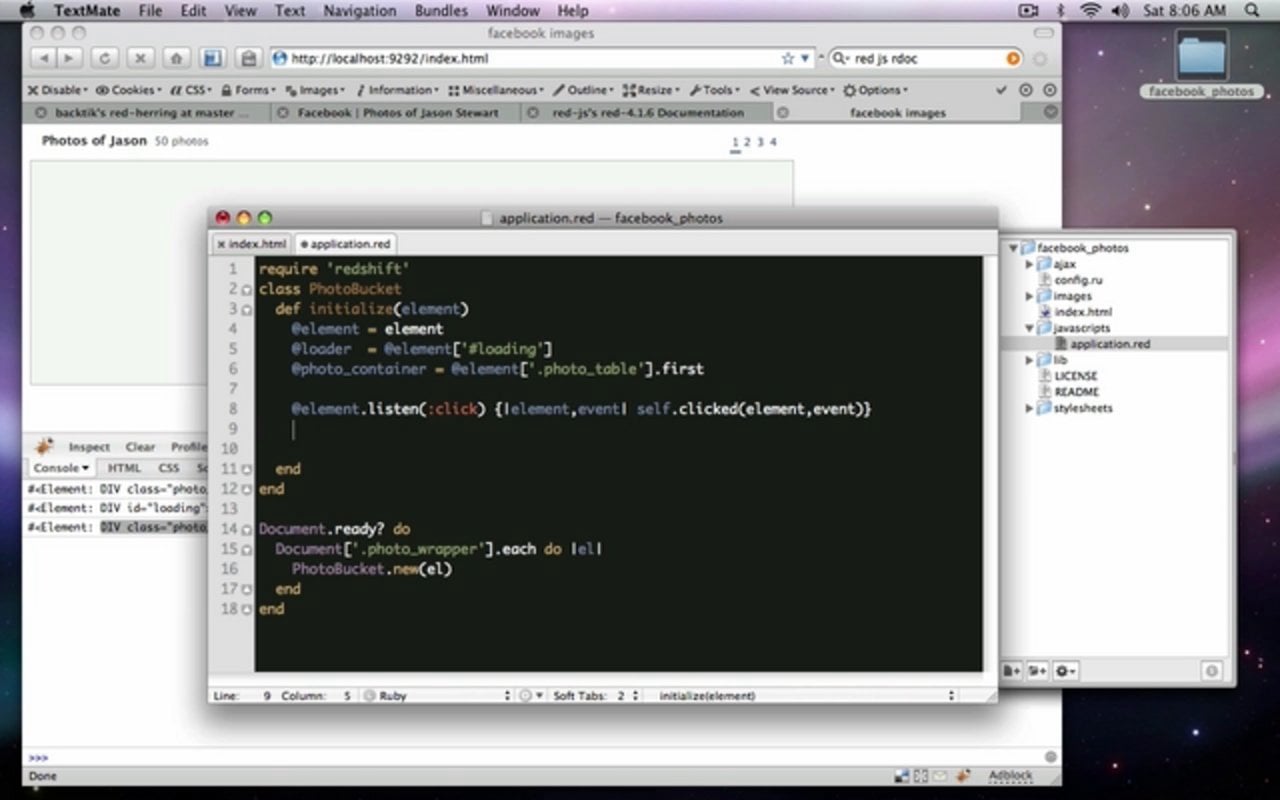Screen dimensions: 1280x800
Task: Select the application.red editor tab
Action: click(x=345, y=244)
